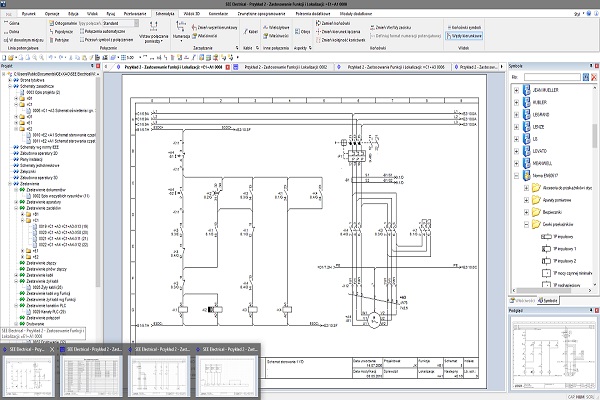Select the Wielożyłowe connection tool
The width and height of the screenshot is (600, 400).
[276, 28]
